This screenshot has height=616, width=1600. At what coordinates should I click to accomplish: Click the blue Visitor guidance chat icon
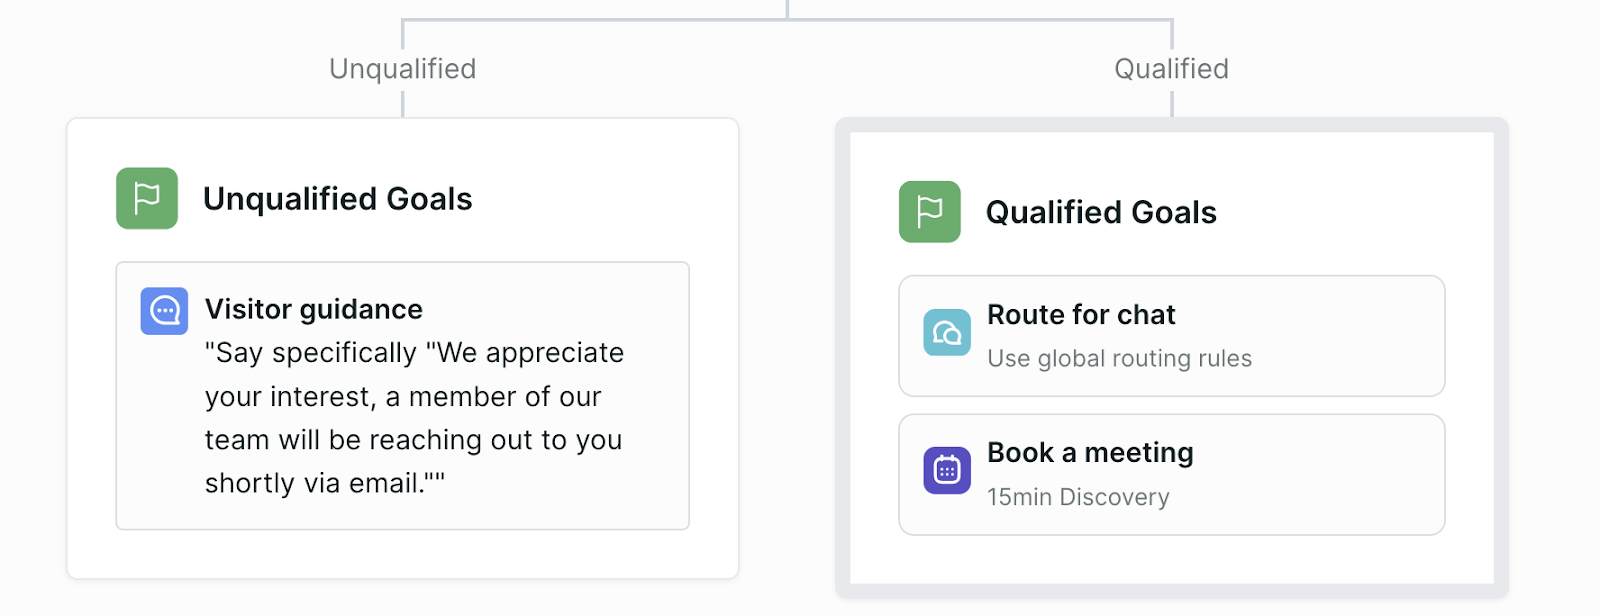tap(164, 311)
